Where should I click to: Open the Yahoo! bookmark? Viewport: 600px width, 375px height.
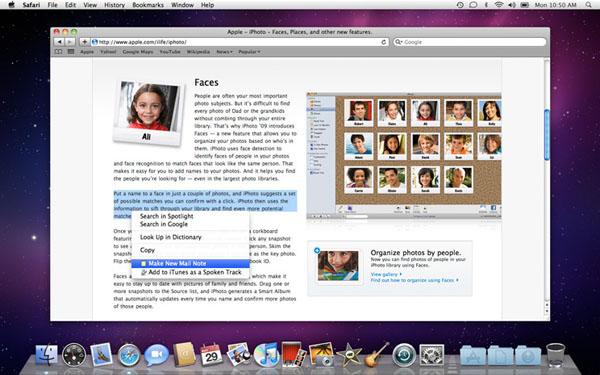(108, 52)
